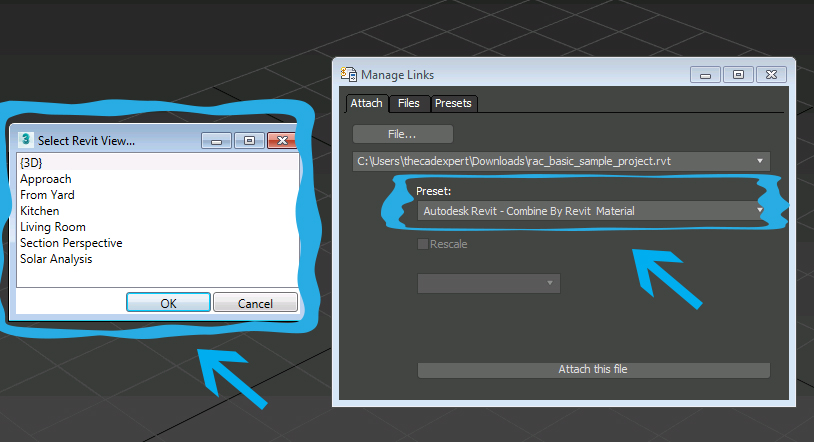This screenshot has width=814, height=442.
Task: Close the Select Revit View dialog
Action: (282, 140)
